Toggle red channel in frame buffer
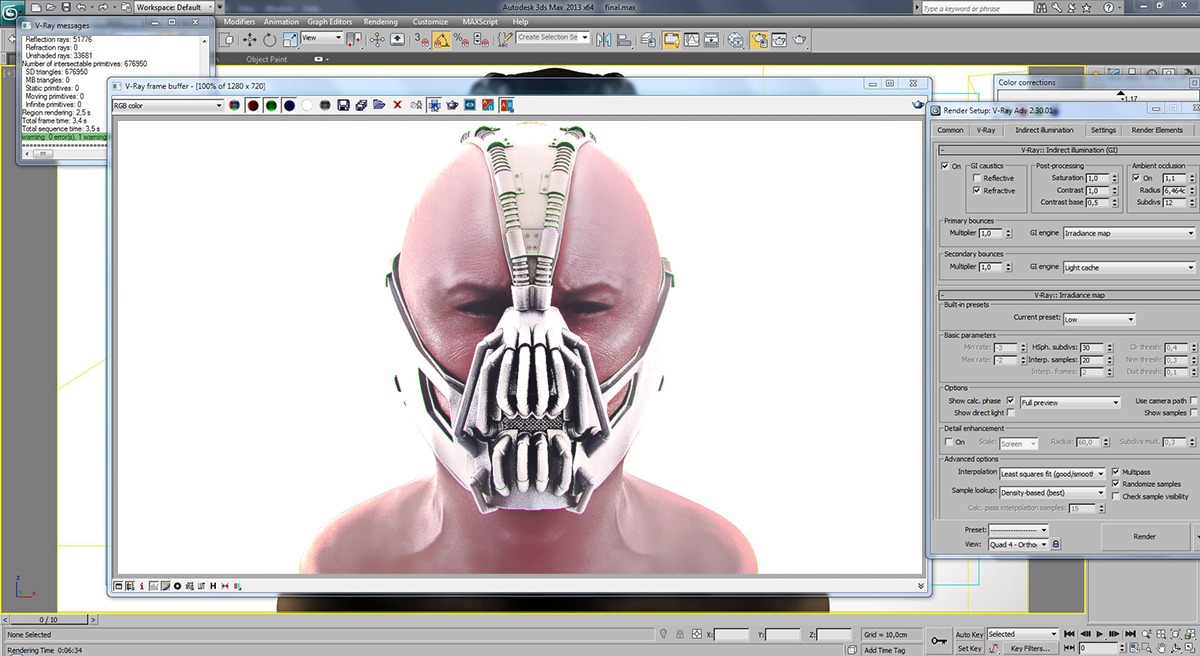 253,105
